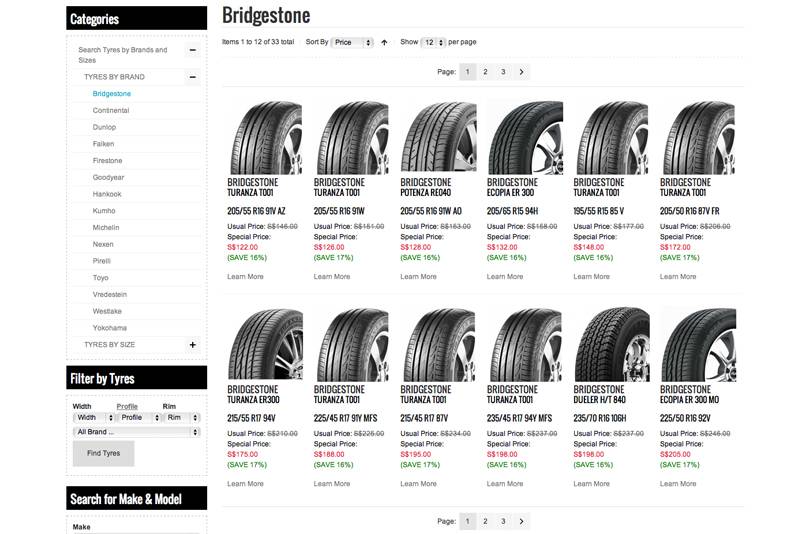Open the Show 12 per page dropdown
The image size is (800, 534).
pyautogui.click(x=433, y=42)
